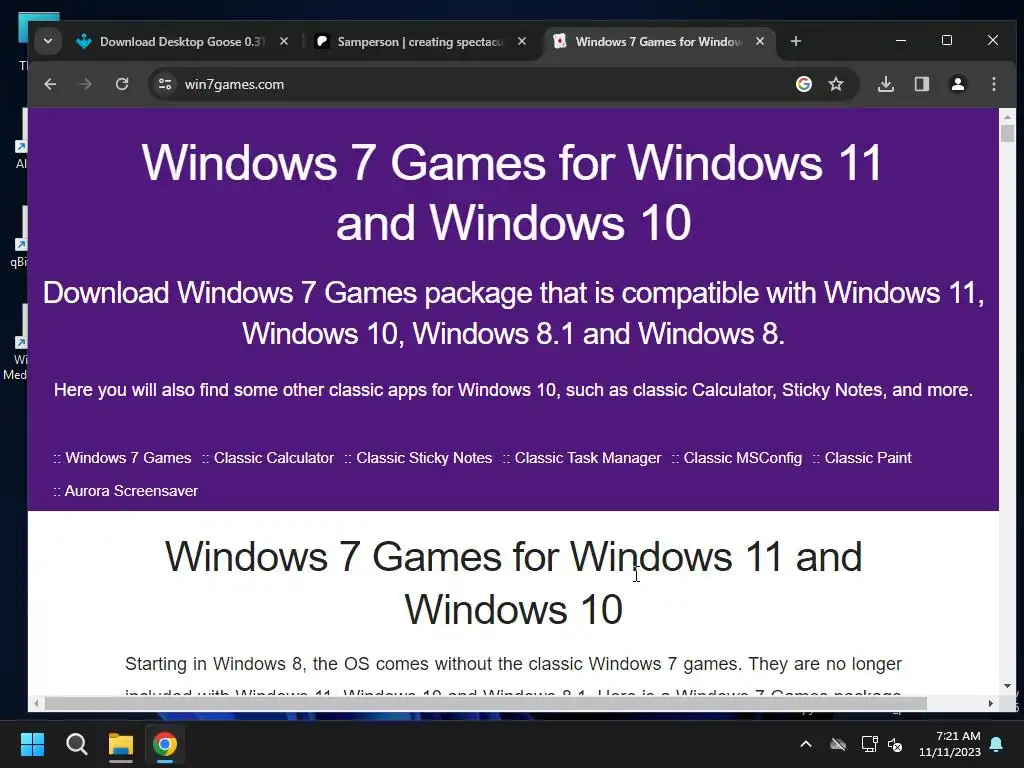Open Chrome downloads icon
1024x768 pixels.
[x=886, y=84]
